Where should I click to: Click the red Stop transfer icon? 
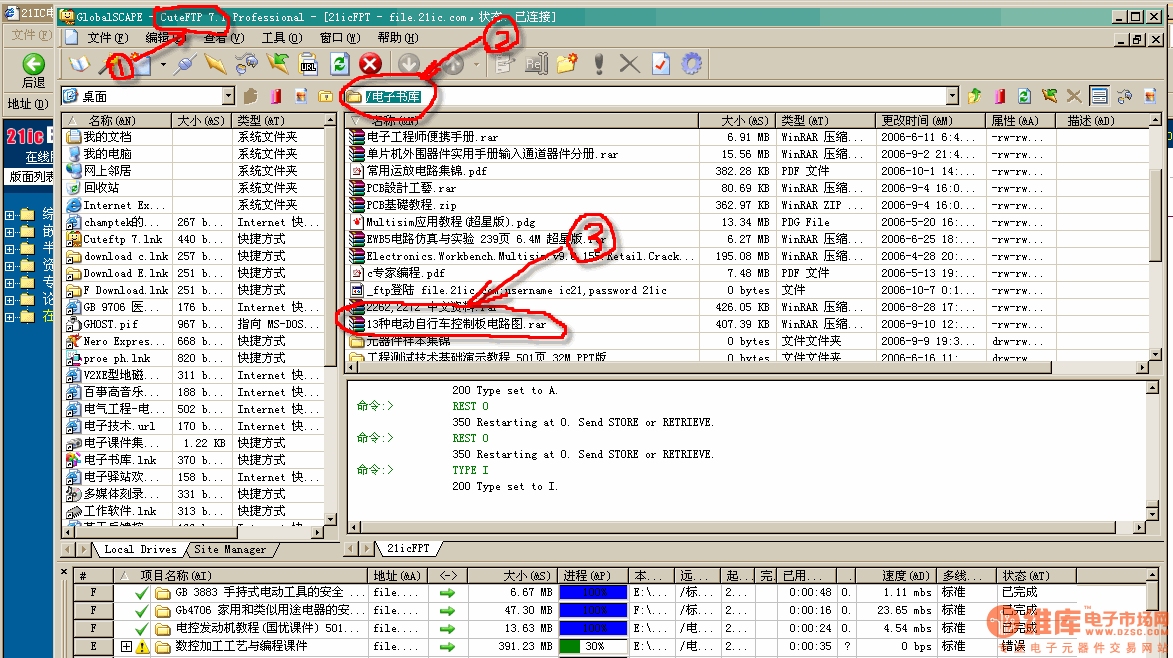click(370, 64)
